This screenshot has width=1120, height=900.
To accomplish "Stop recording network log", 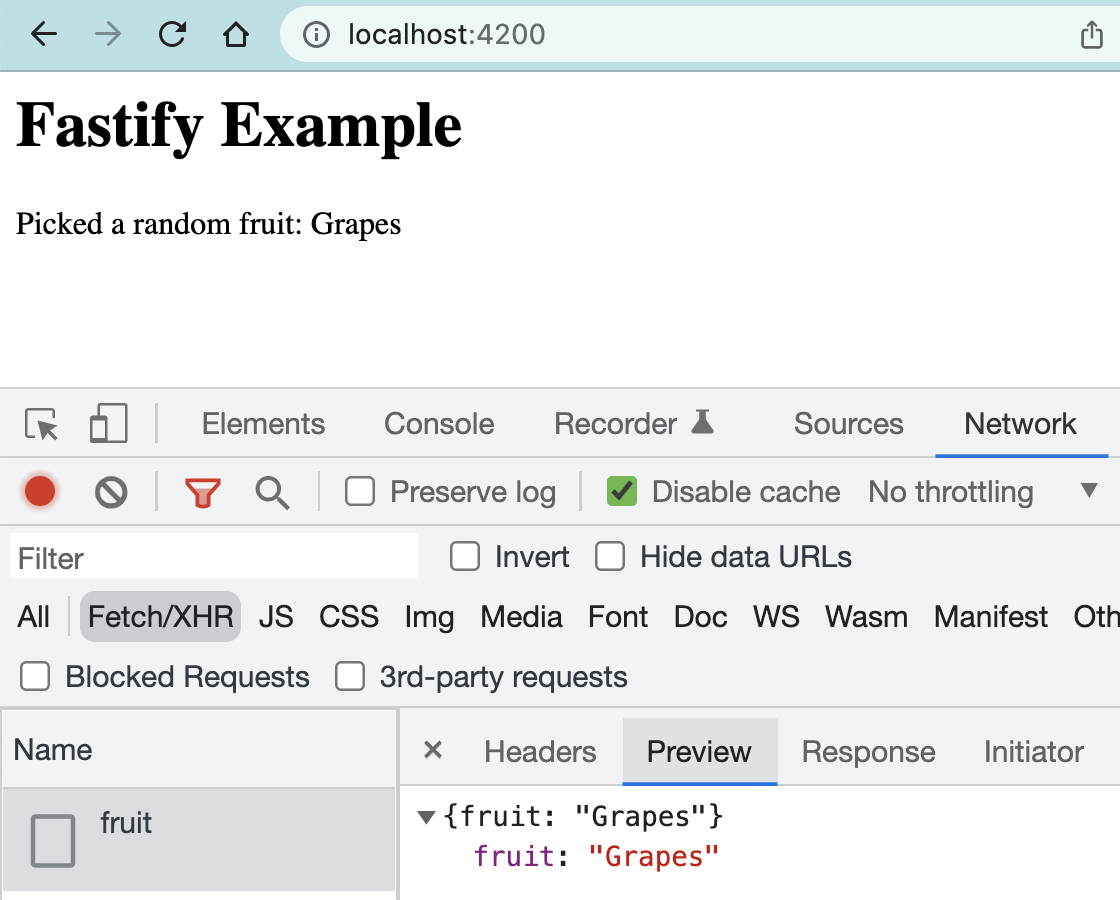I will (40, 491).
